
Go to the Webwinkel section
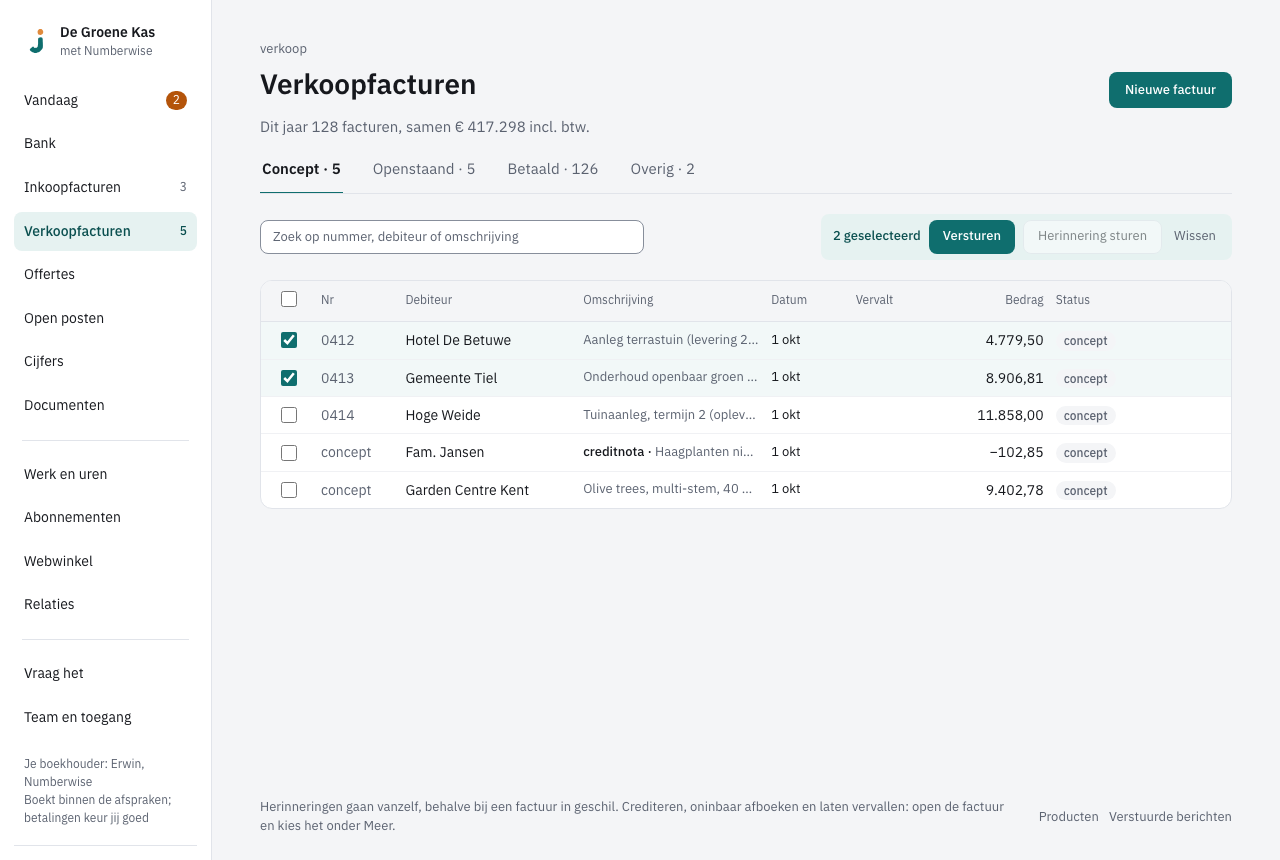(105, 561)
